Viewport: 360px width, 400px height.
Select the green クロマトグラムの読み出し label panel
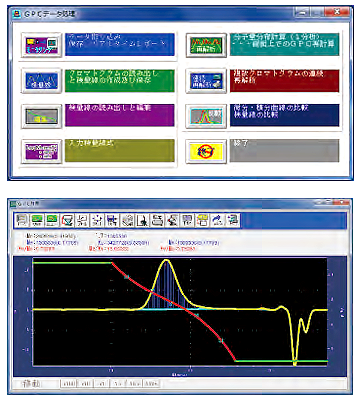[120, 80]
